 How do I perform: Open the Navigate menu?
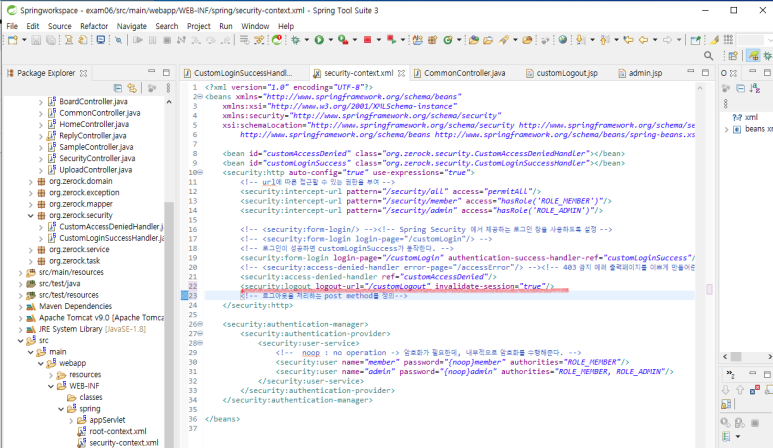click(x=132, y=26)
